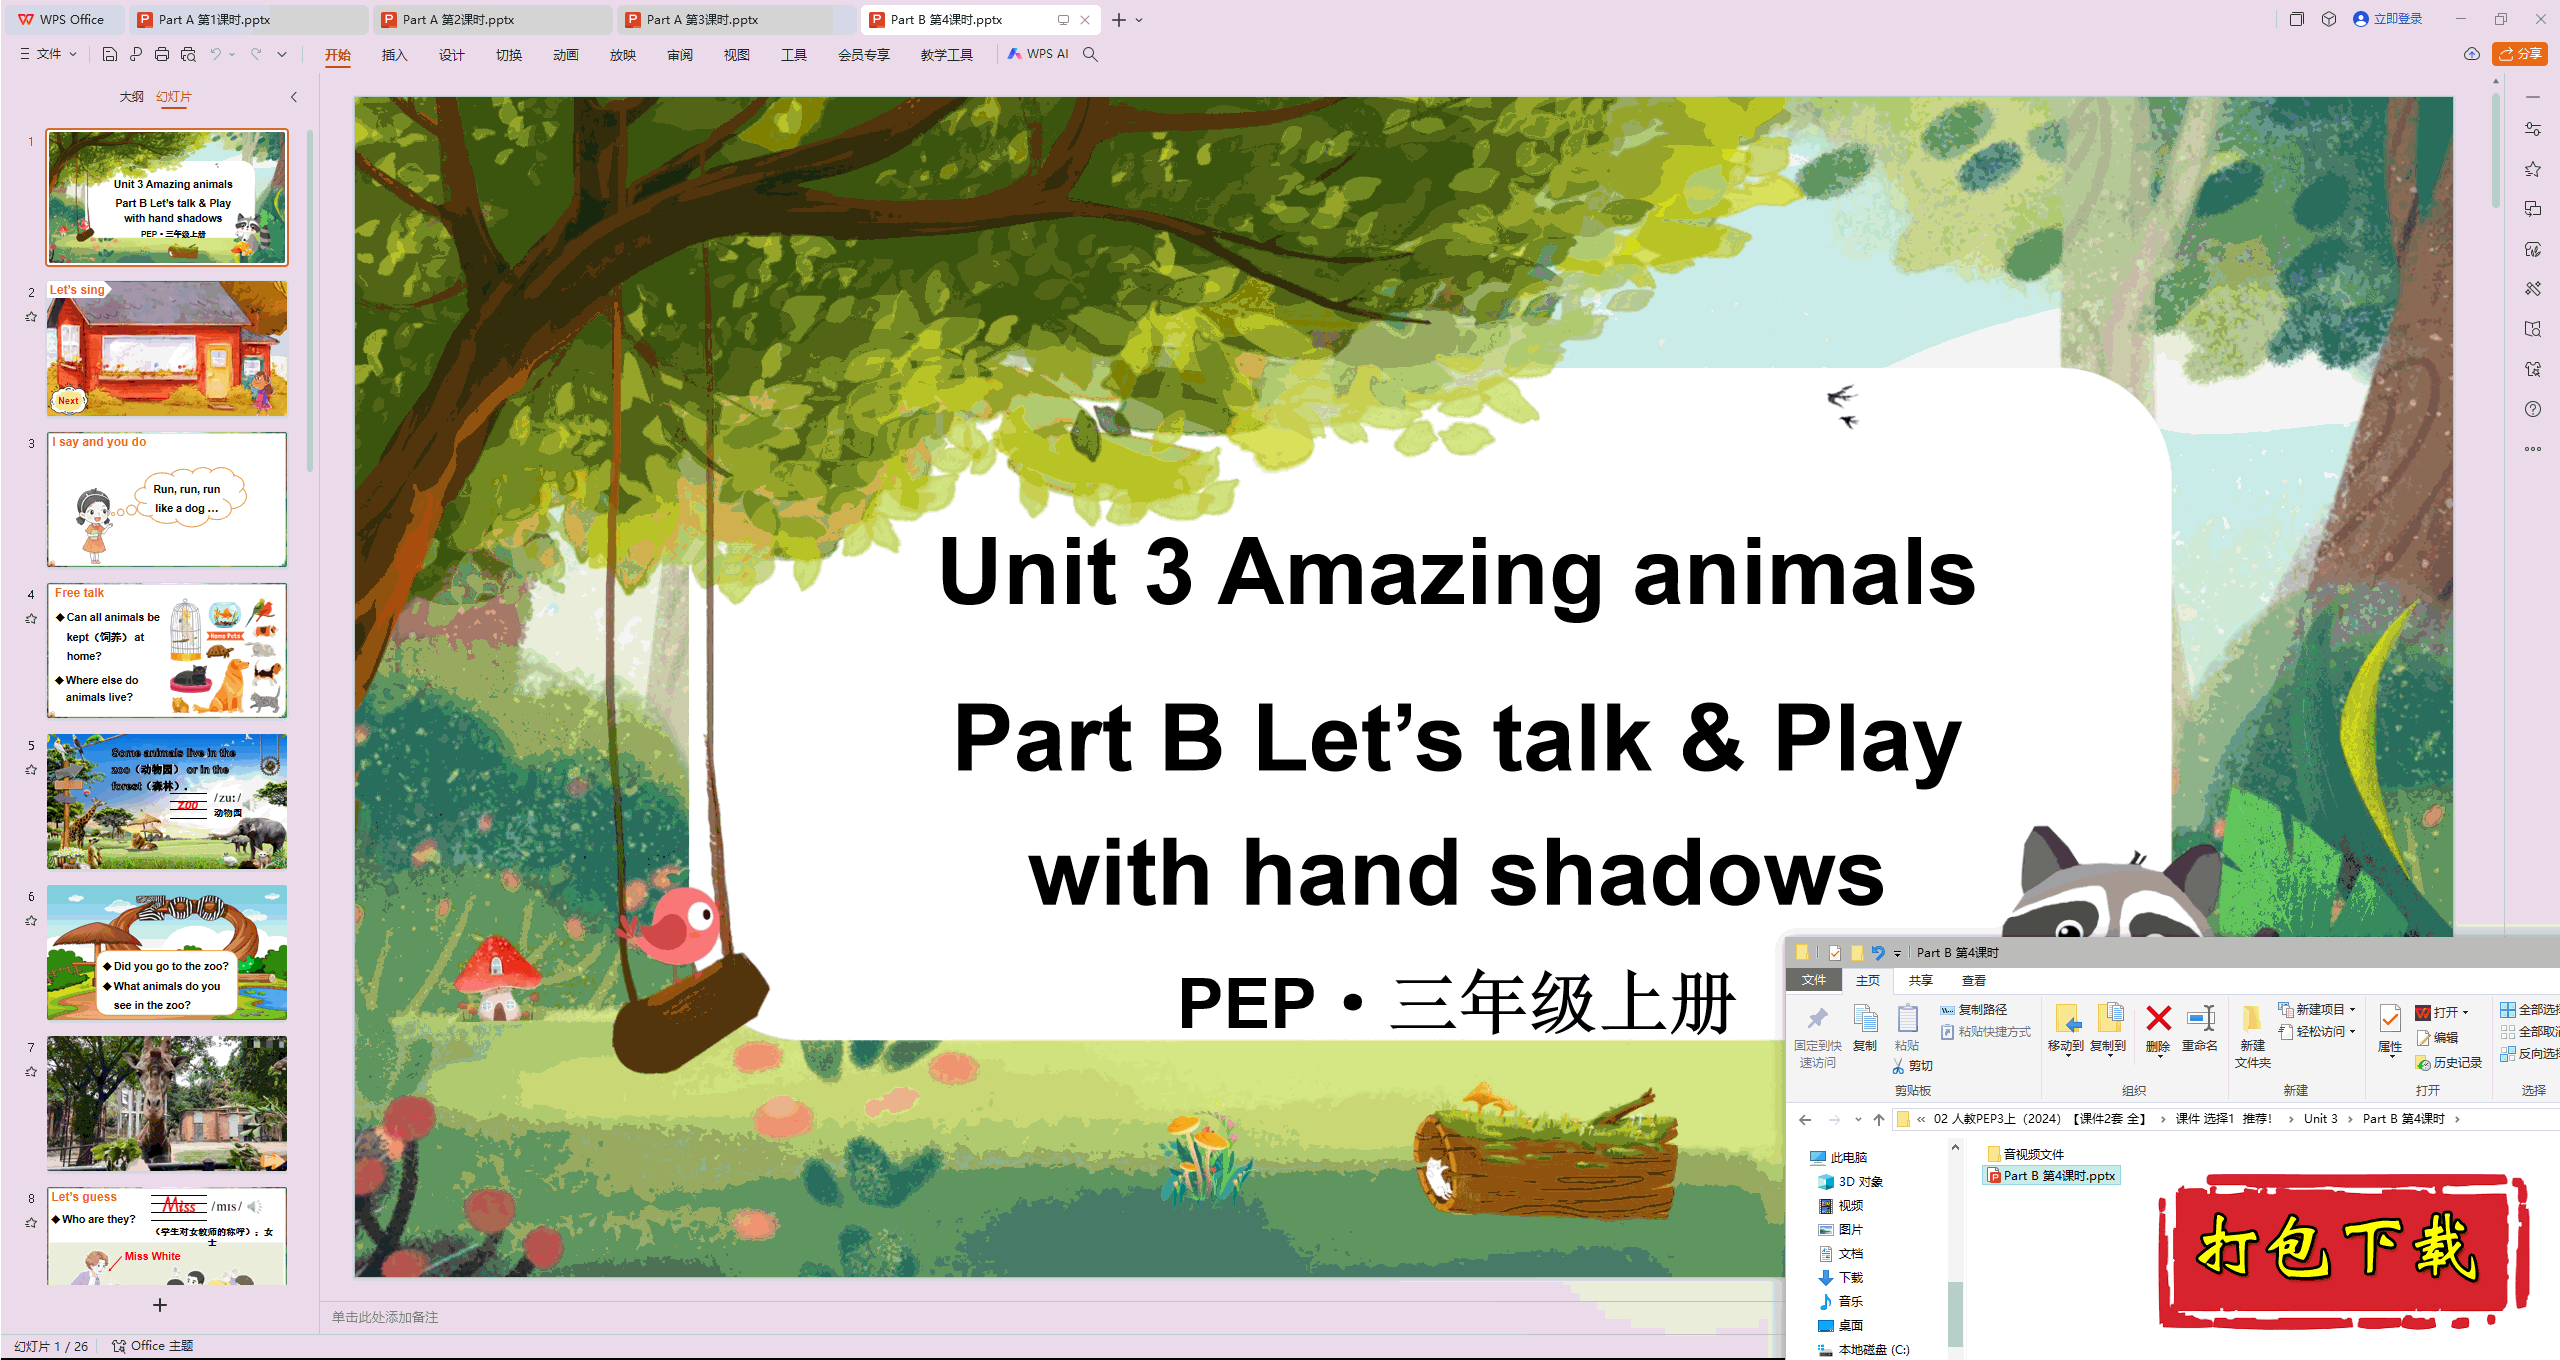Toggle the animation star beside slide 4
Viewport: 2560px width, 1360px height.
click(31, 619)
